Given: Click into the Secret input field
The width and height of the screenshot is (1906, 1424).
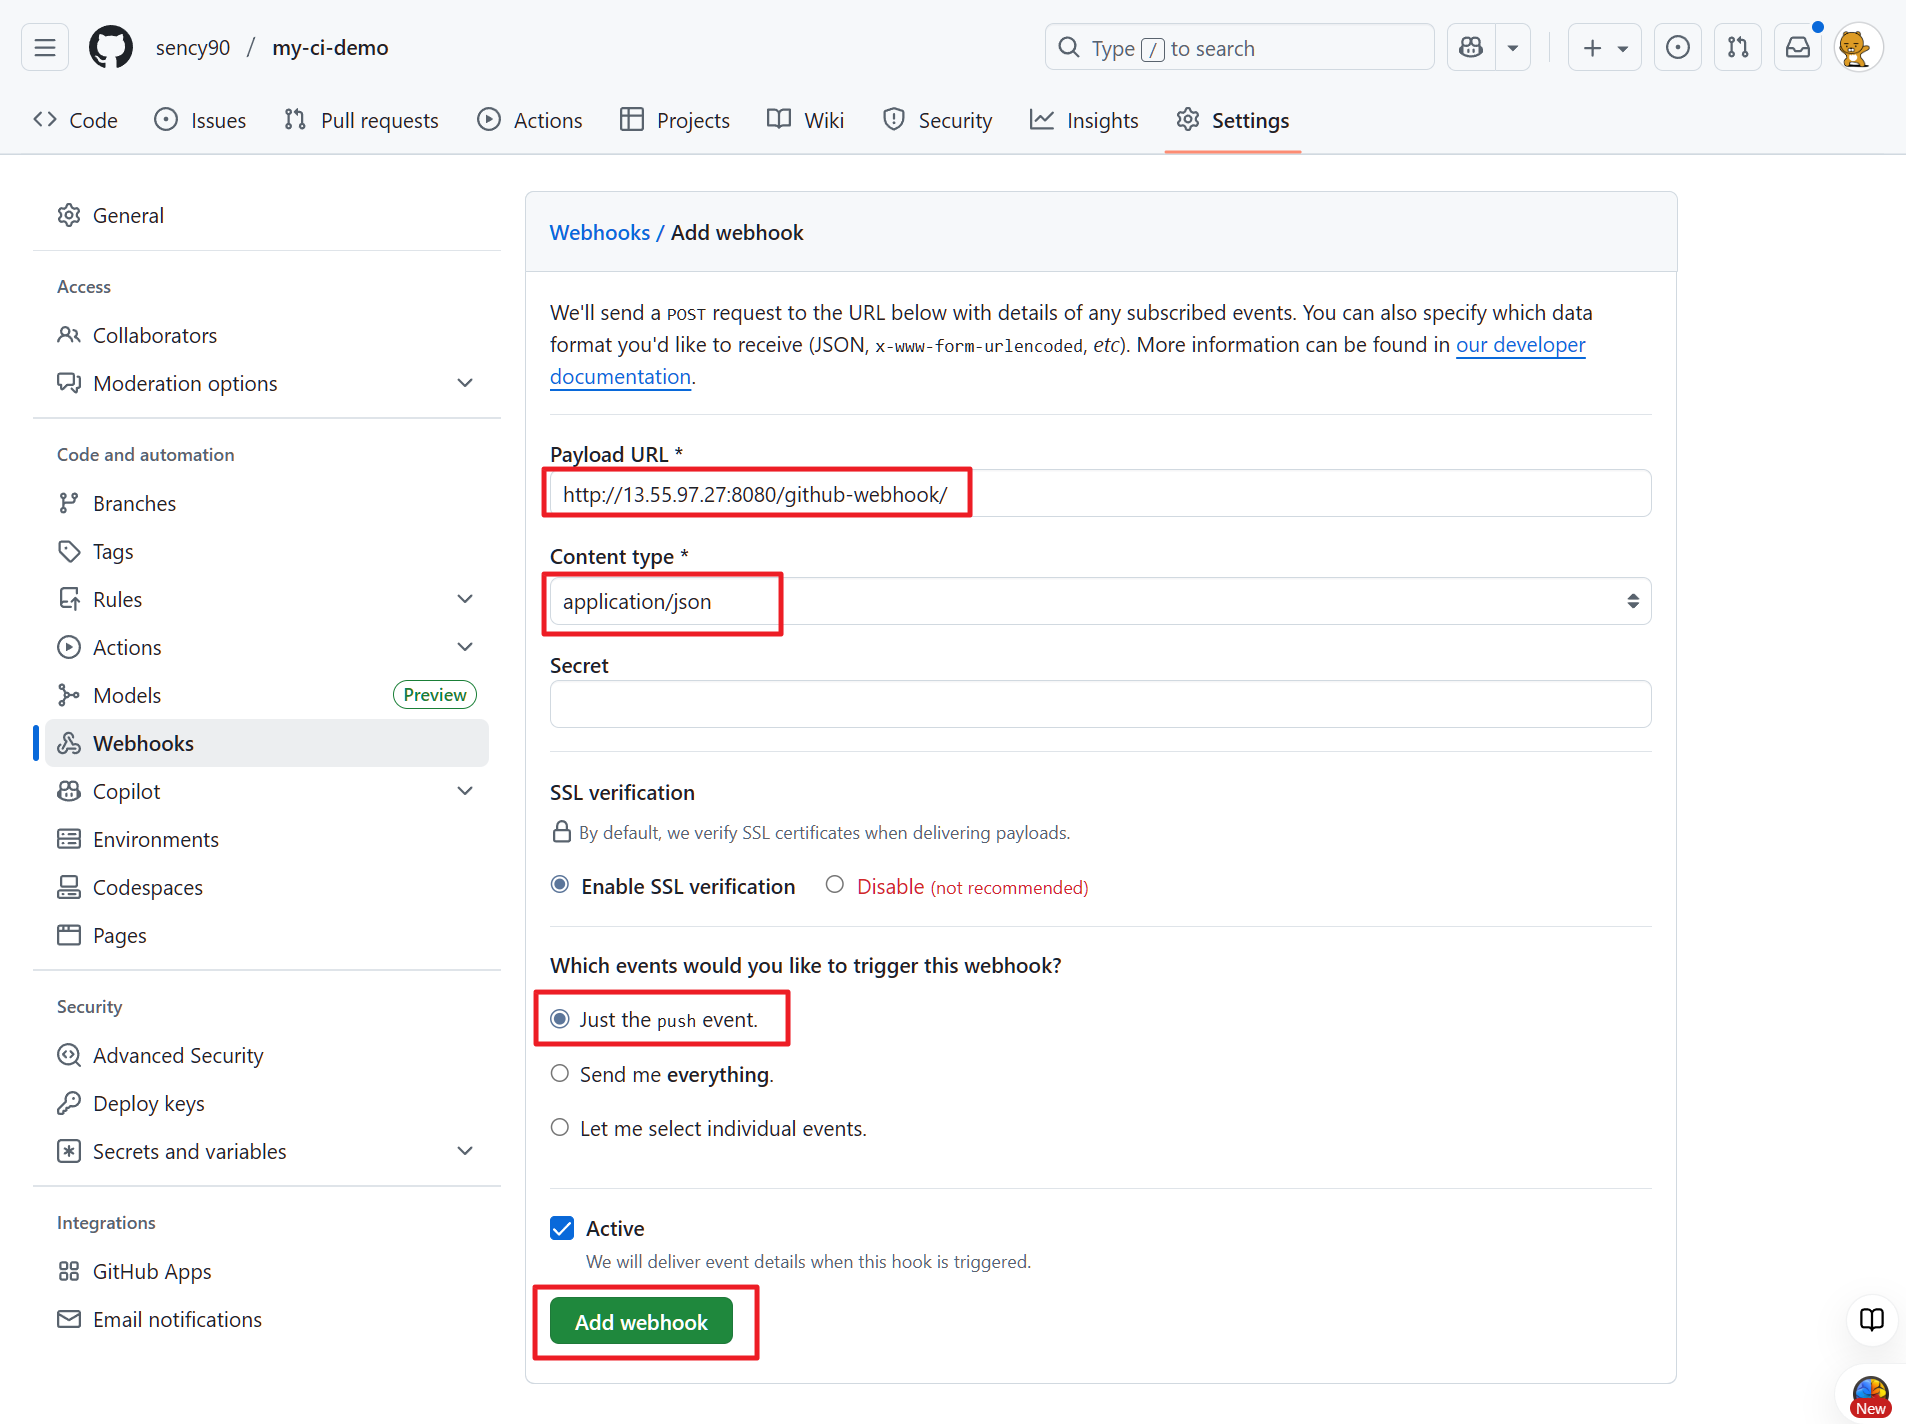Looking at the screenshot, I should tap(1100, 704).
